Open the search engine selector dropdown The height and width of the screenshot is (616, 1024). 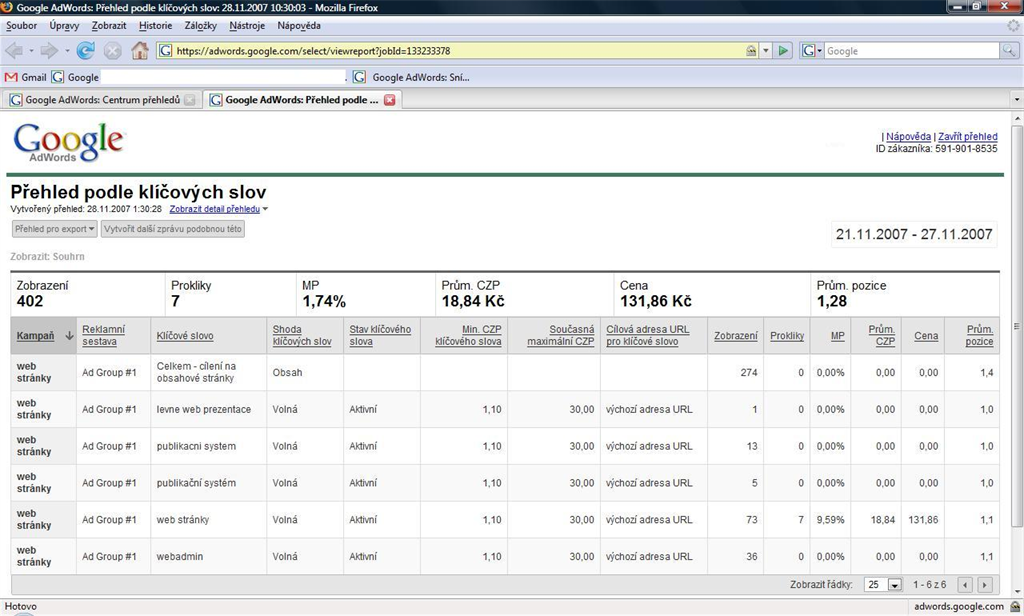pos(812,51)
